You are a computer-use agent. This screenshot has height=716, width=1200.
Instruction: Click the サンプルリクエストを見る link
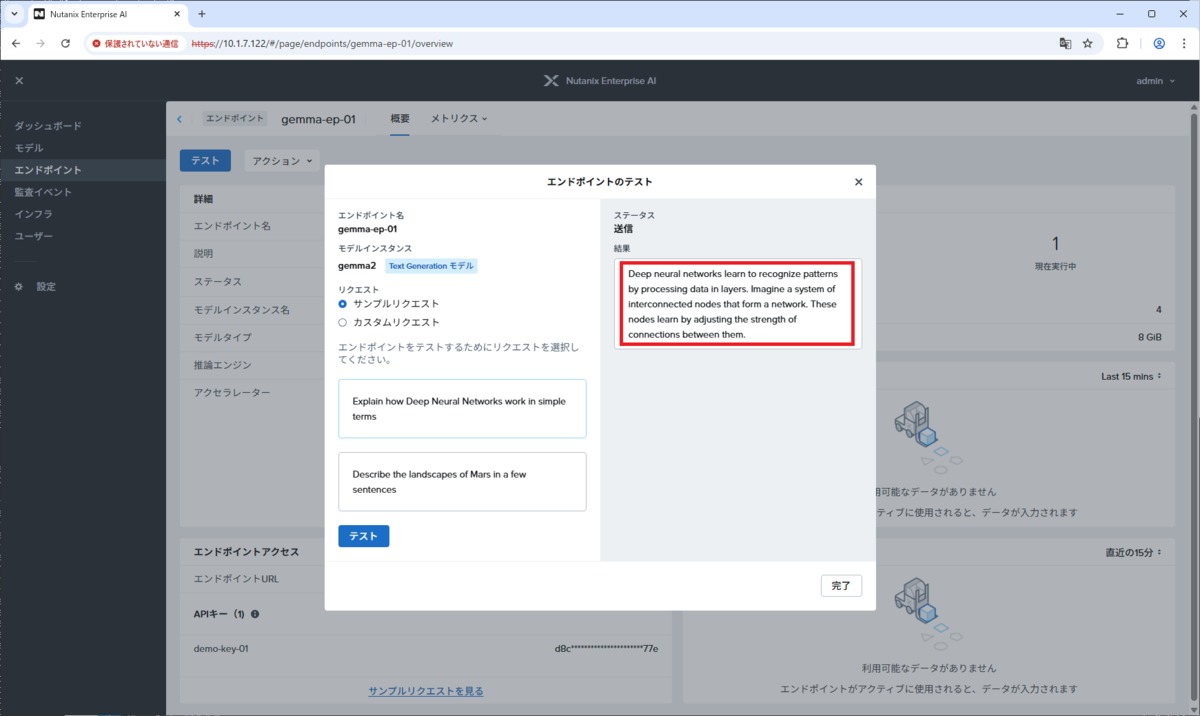pos(426,691)
